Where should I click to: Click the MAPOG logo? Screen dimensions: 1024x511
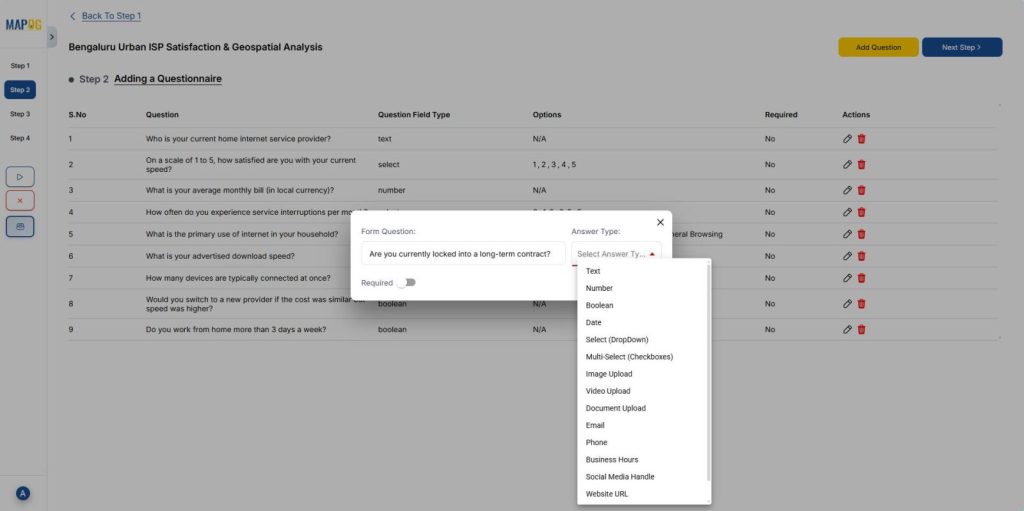pyautogui.click(x=24, y=25)
